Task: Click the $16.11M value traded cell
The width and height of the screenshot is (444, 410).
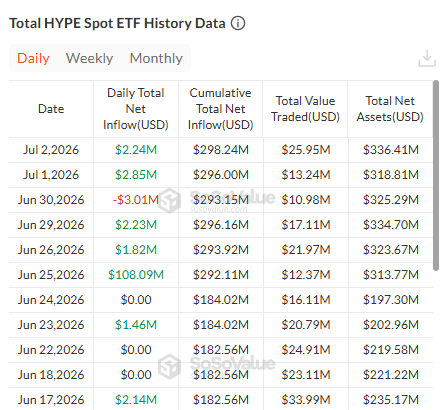Action: coord(306,300)
